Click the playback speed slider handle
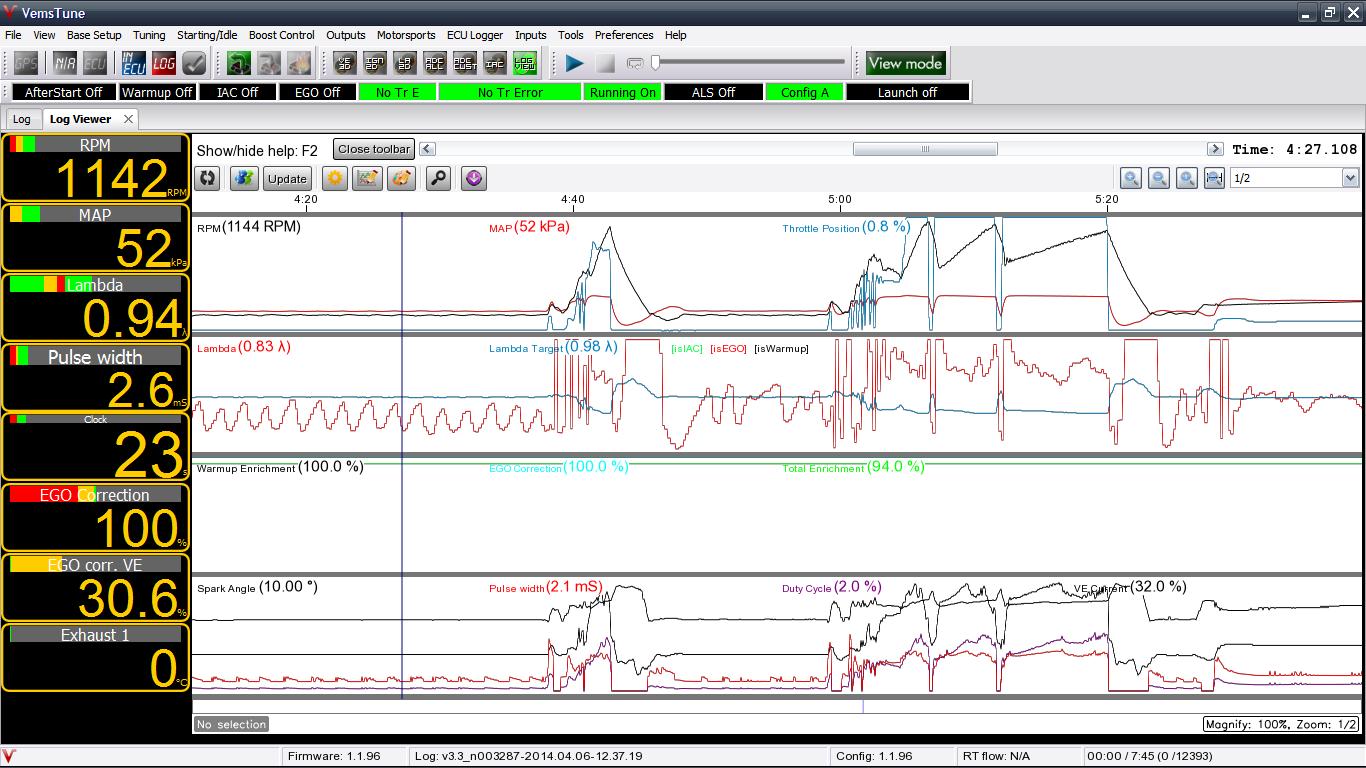The height and width of the screenshot is (768, 1366). point(656,63)
